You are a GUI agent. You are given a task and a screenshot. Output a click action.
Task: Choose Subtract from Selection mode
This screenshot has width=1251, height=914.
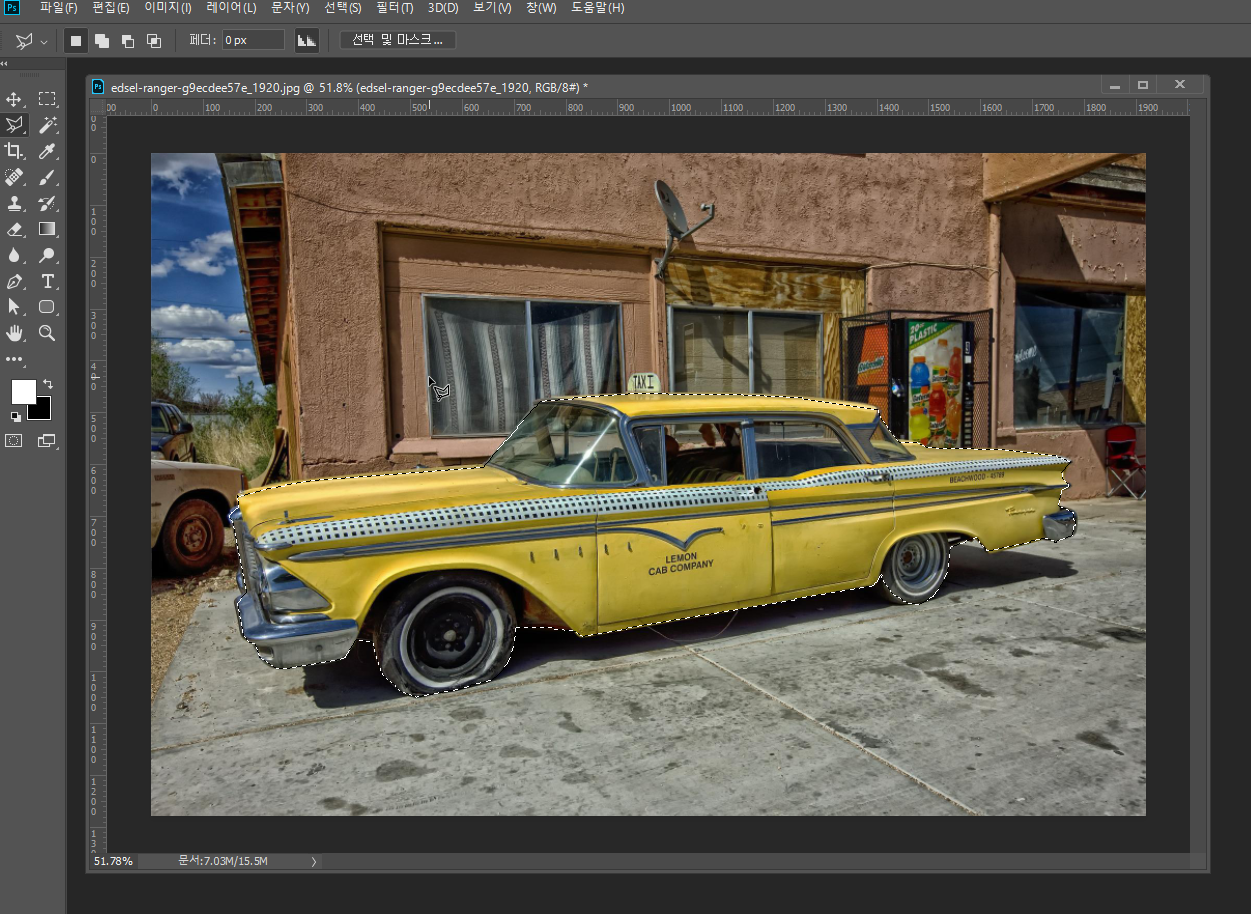(x=128, y=41)
